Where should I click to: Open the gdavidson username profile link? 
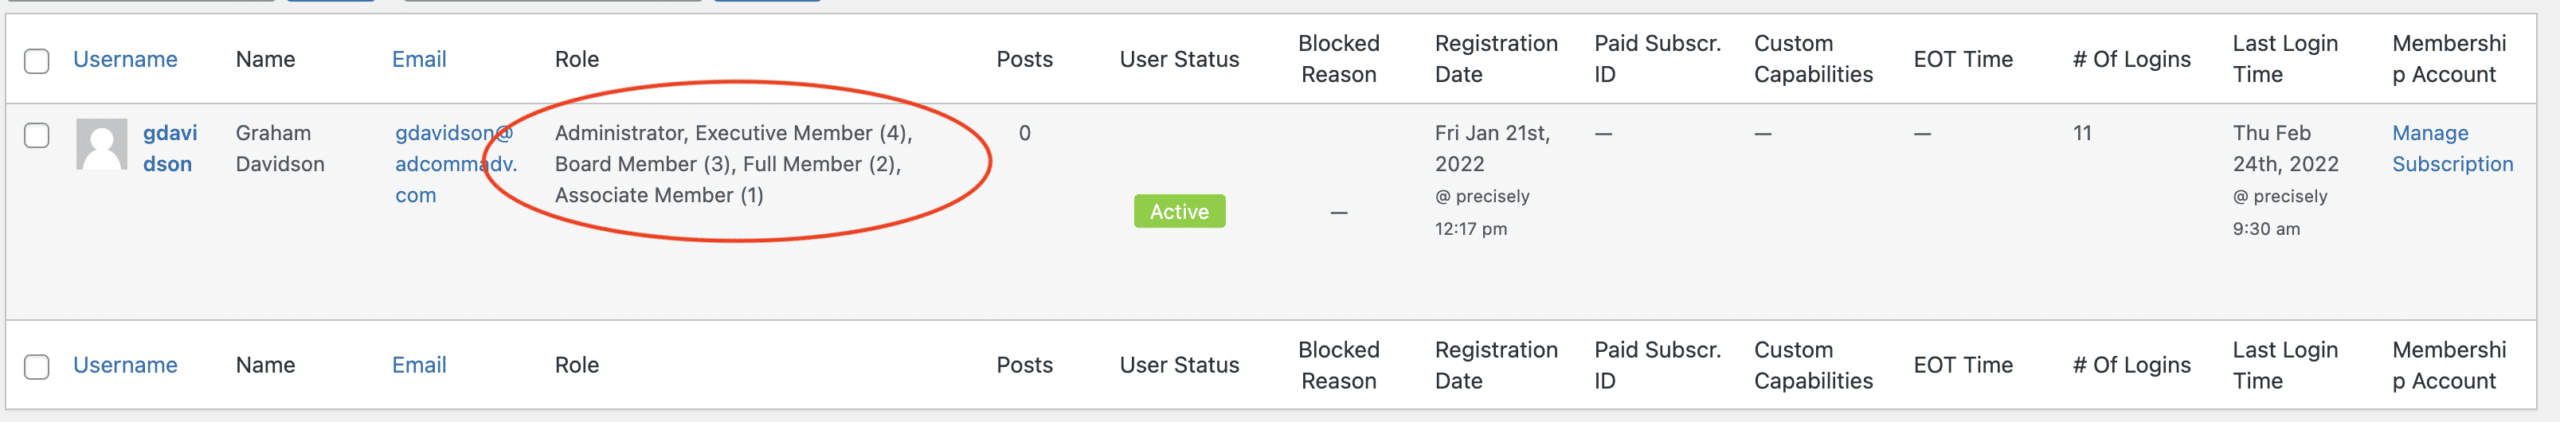tap(170, 148)
